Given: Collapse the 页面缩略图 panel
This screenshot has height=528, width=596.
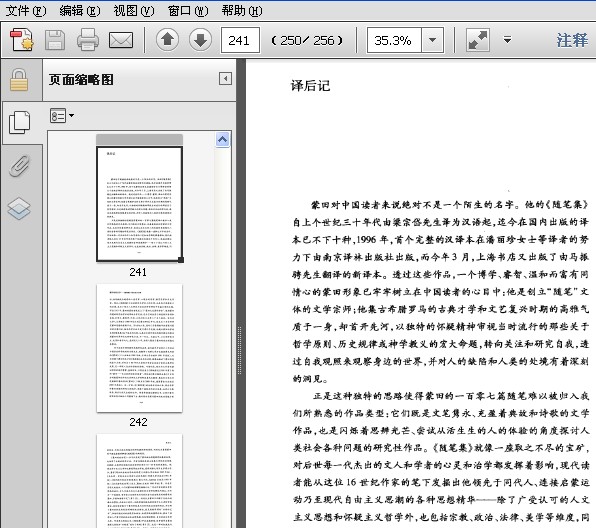Looking at the screenshot, I should point(225,79).
